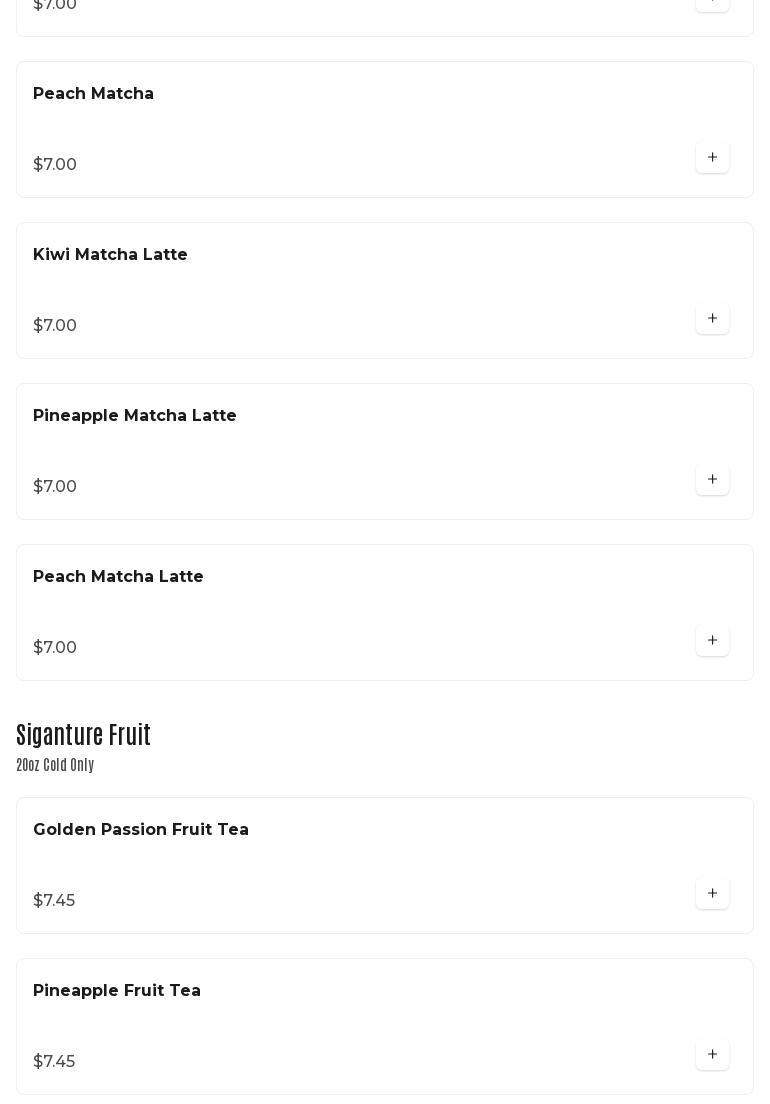Viewport: 770px width, 1104px height.
Task: Click the Siganture Fruit section heading
Action: tap(83, 735)
